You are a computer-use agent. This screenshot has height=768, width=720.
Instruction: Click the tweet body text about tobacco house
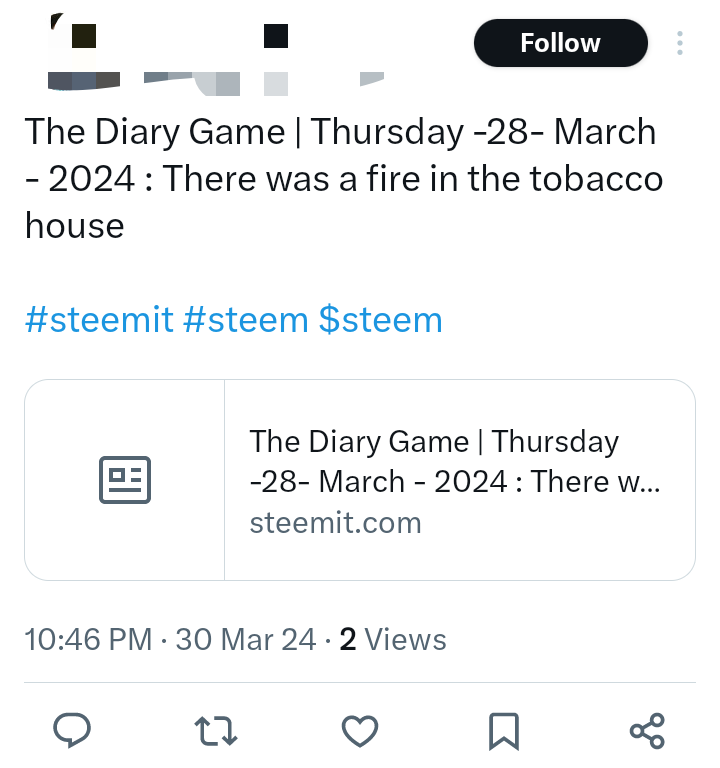[x=340, y=179]
